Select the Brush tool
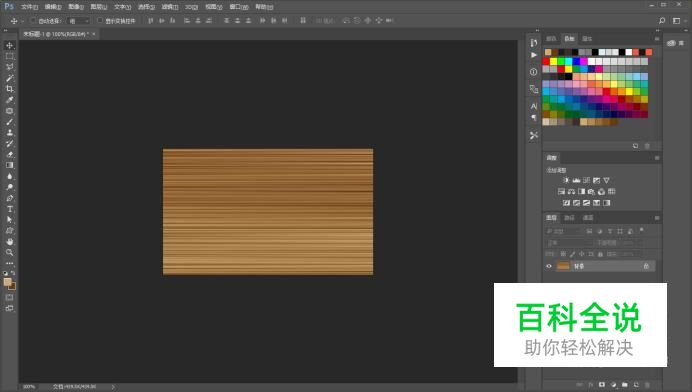Image resolution: width=692 pixels, height=392 pixels. (9, 121)
